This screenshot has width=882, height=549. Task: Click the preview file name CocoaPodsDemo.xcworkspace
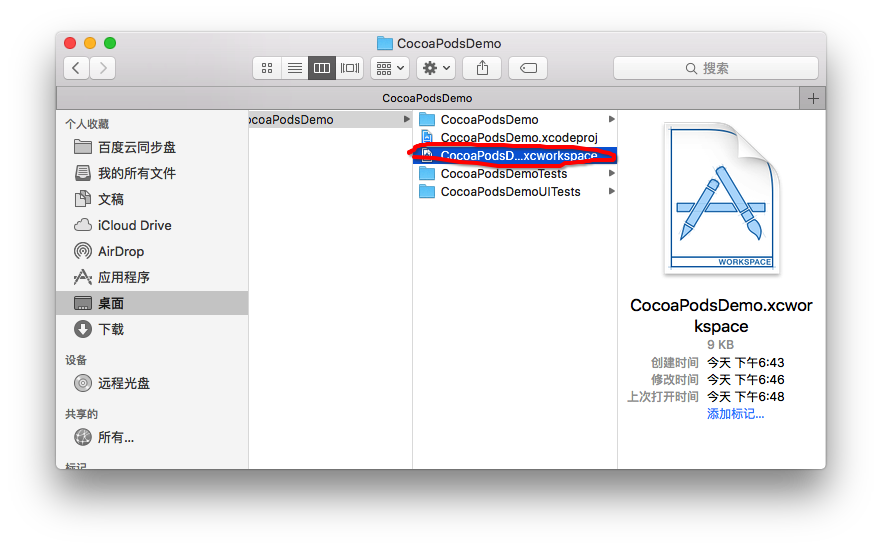(x=721, y=316)
